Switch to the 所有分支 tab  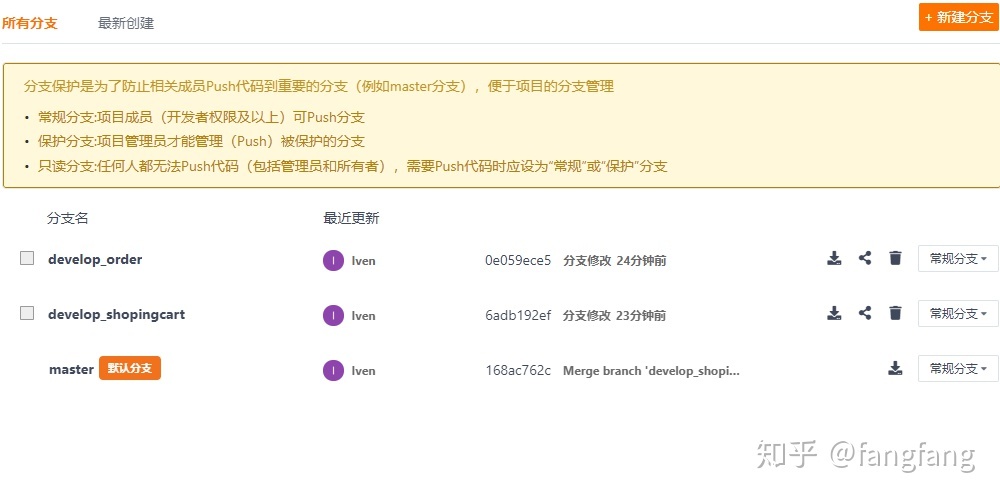[29, 24]
